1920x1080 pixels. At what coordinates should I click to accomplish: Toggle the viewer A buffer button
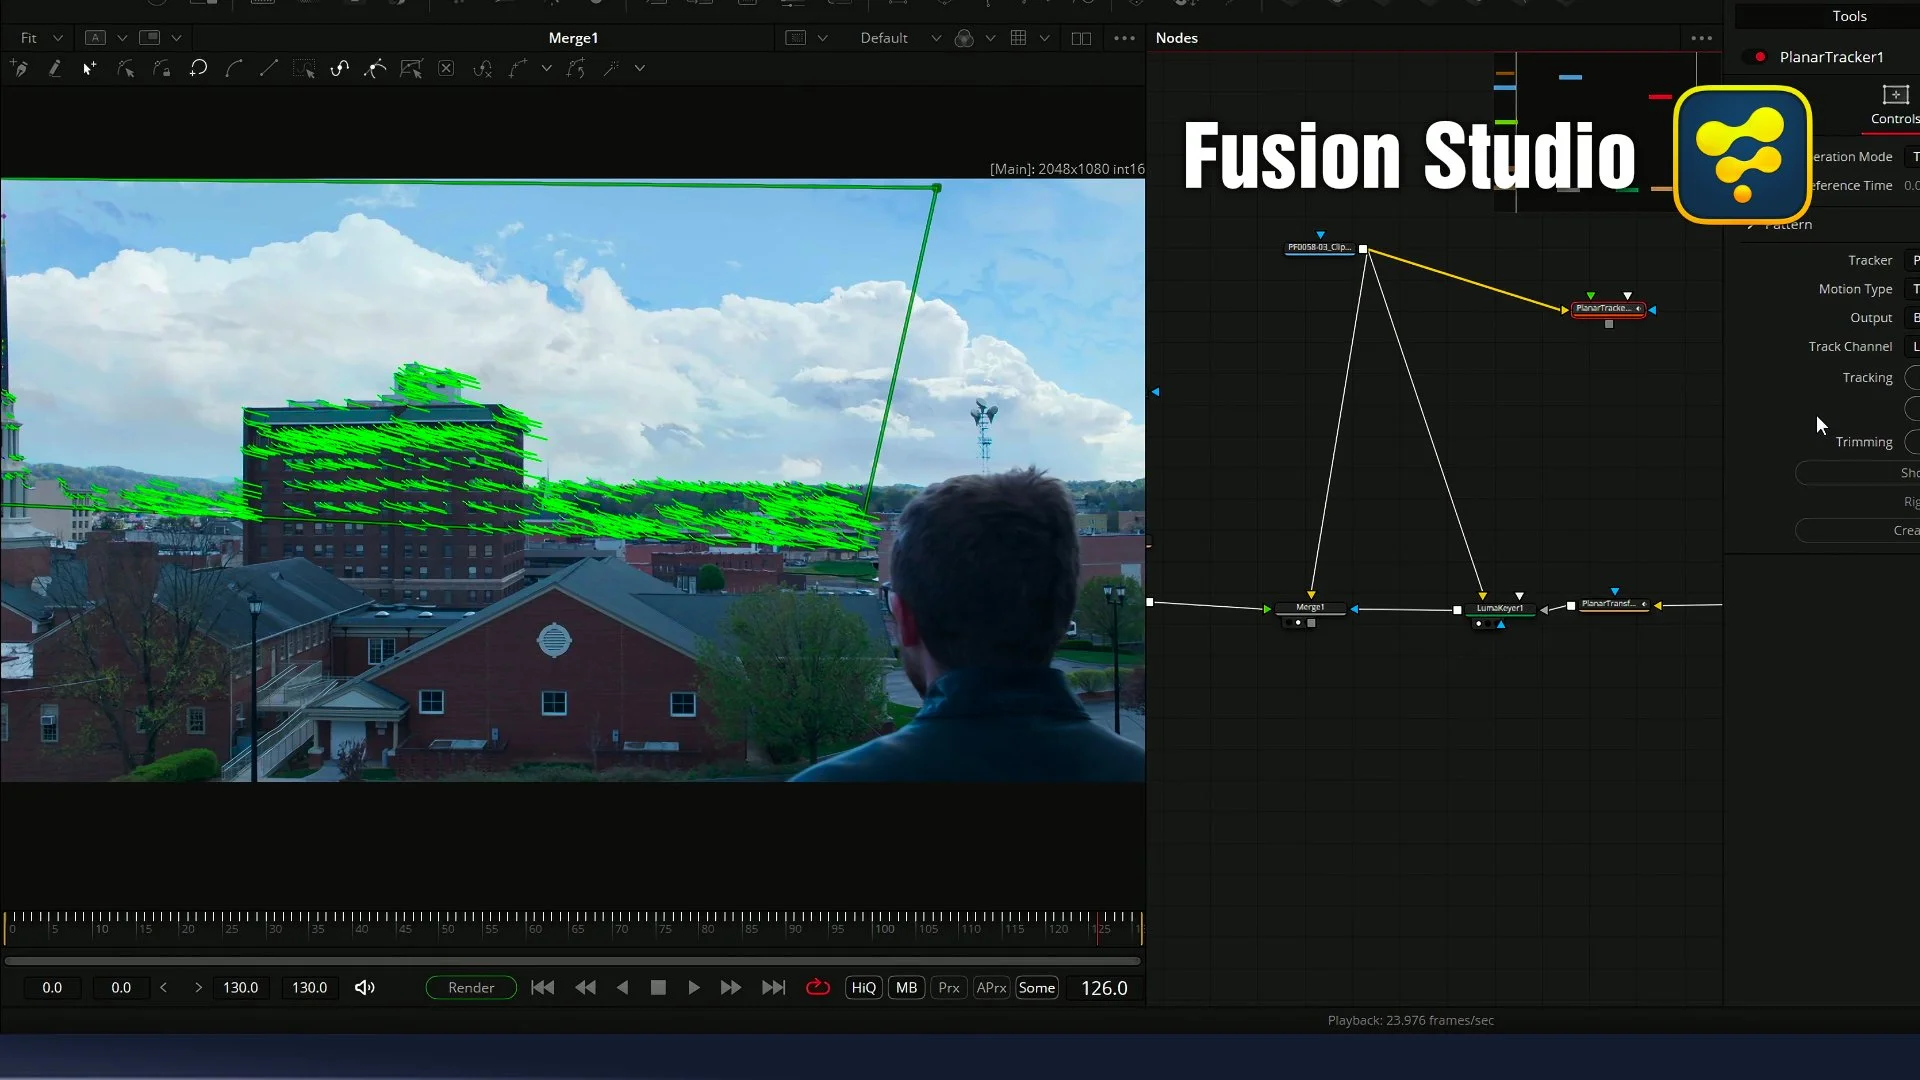pyautogui.click(x=95, y=38)
